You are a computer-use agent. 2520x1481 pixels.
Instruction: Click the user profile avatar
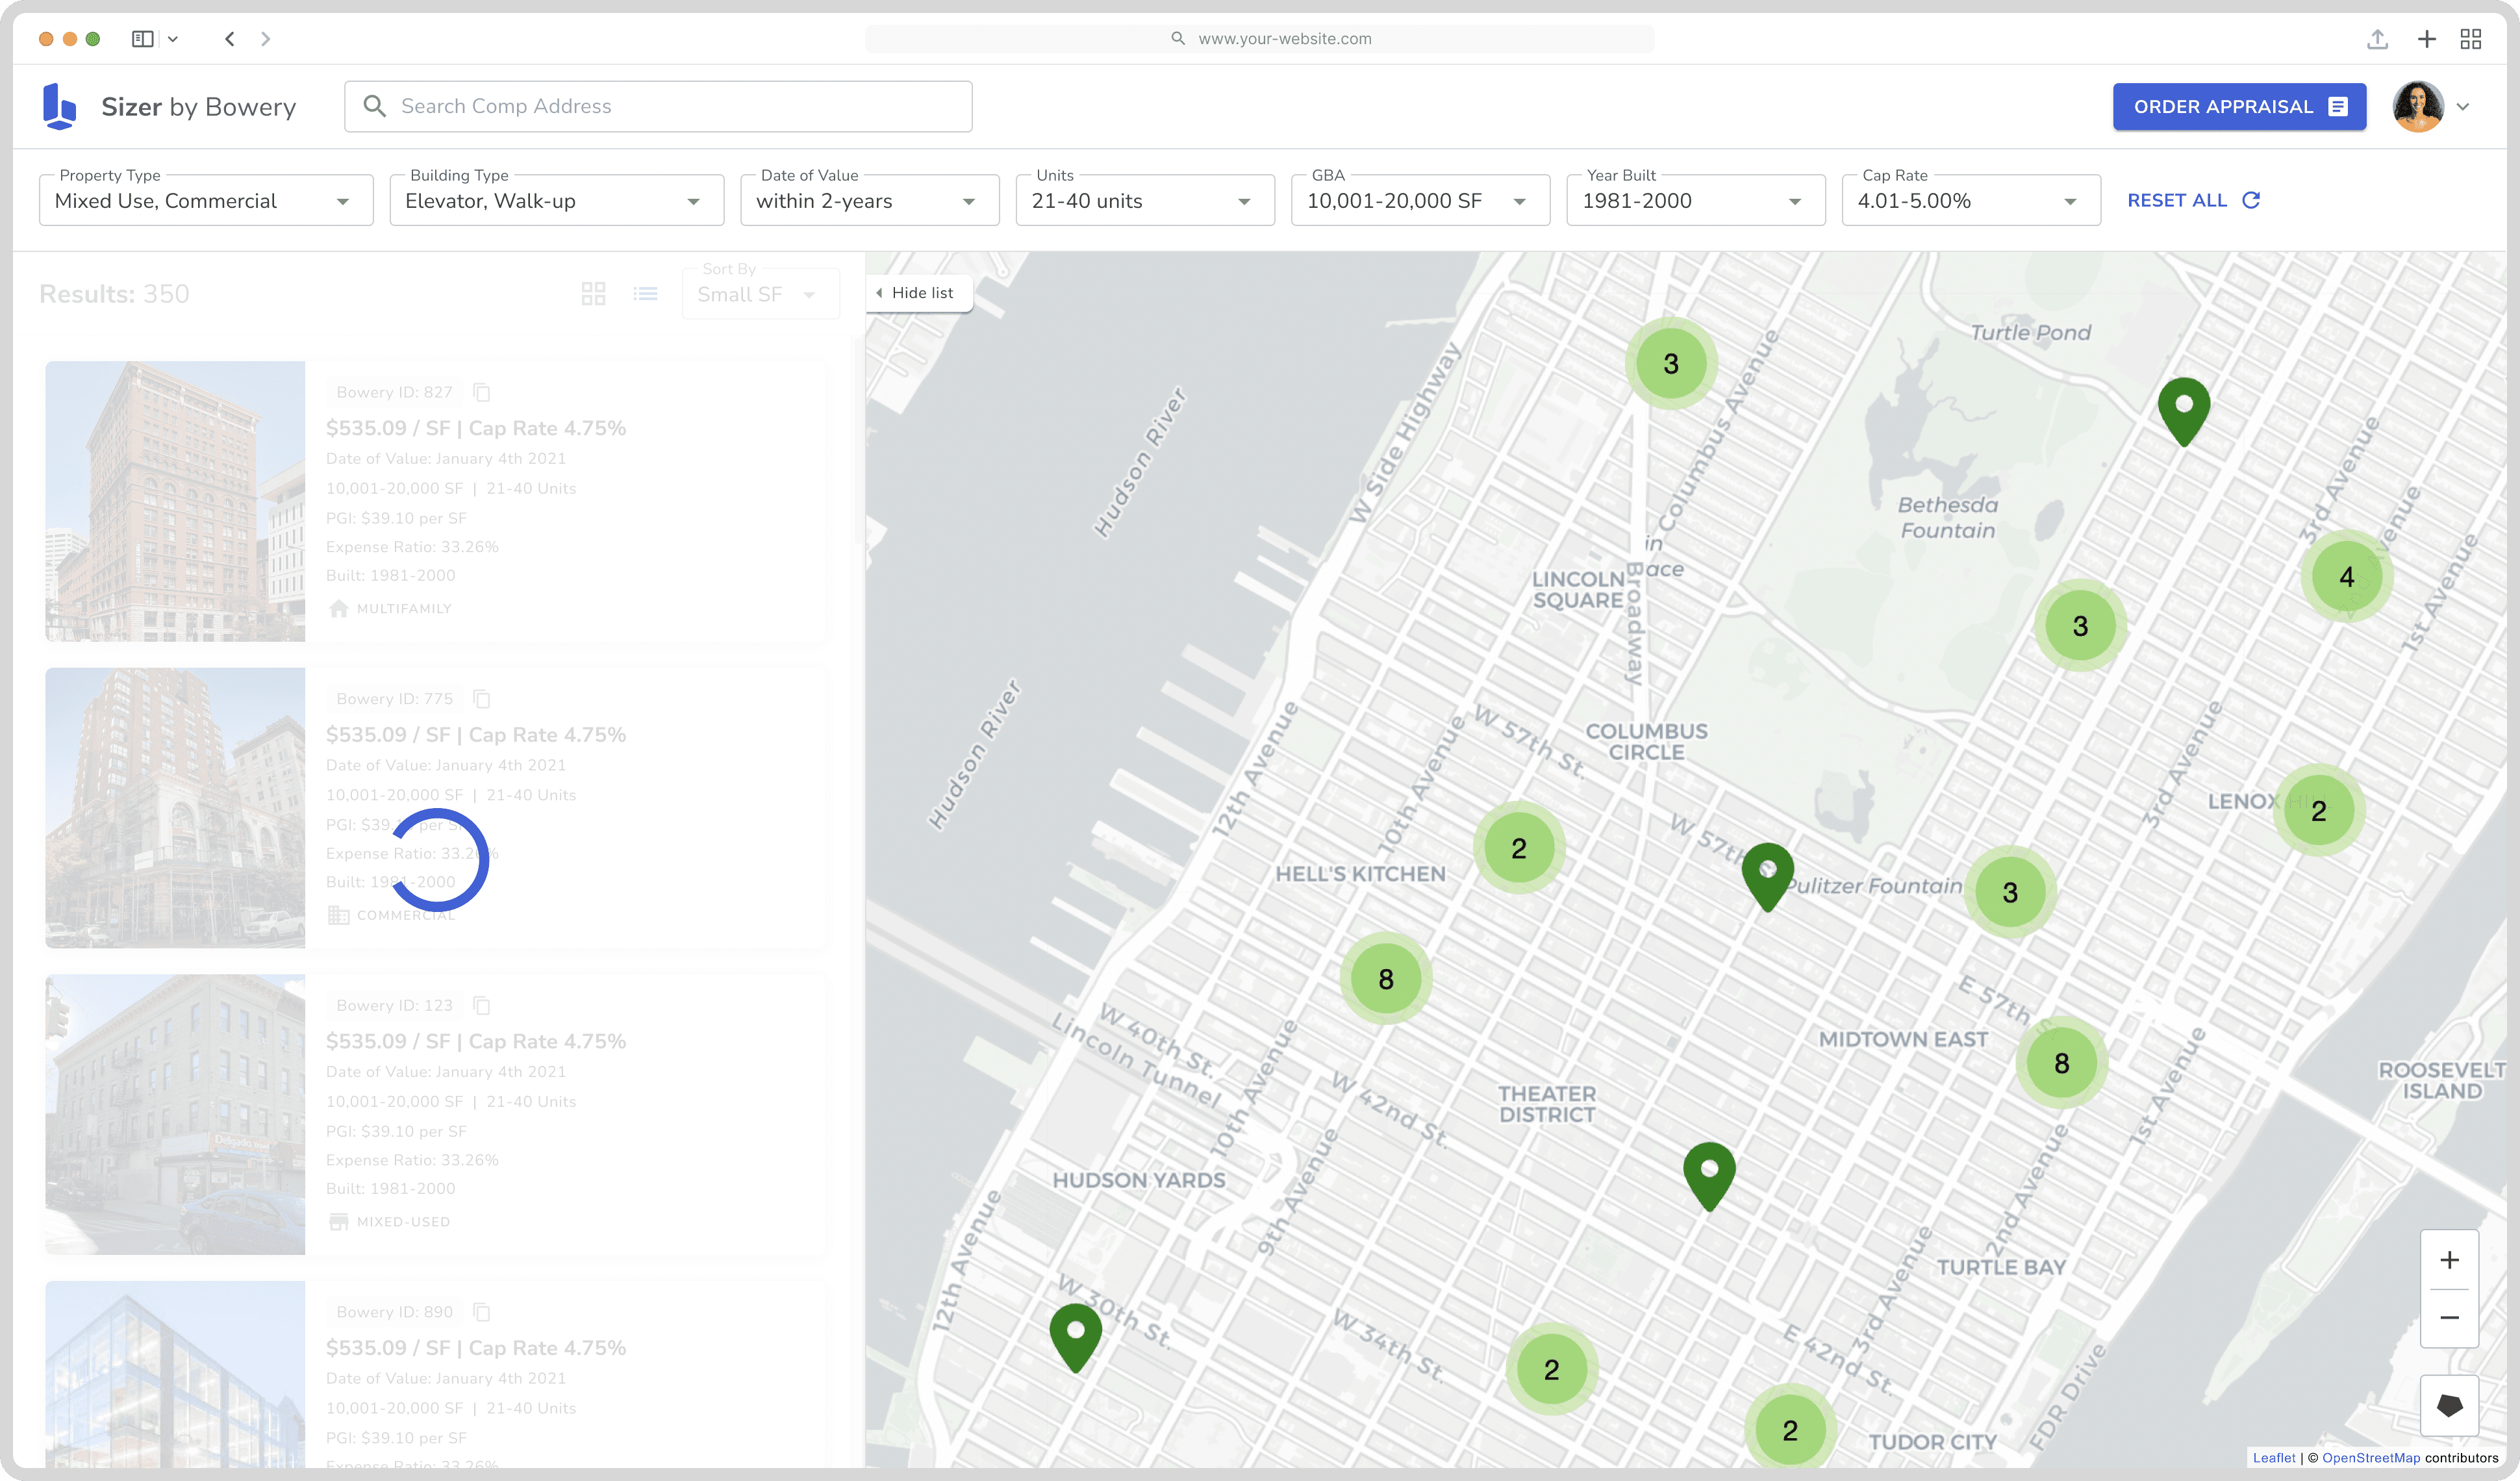point(2418,106)
